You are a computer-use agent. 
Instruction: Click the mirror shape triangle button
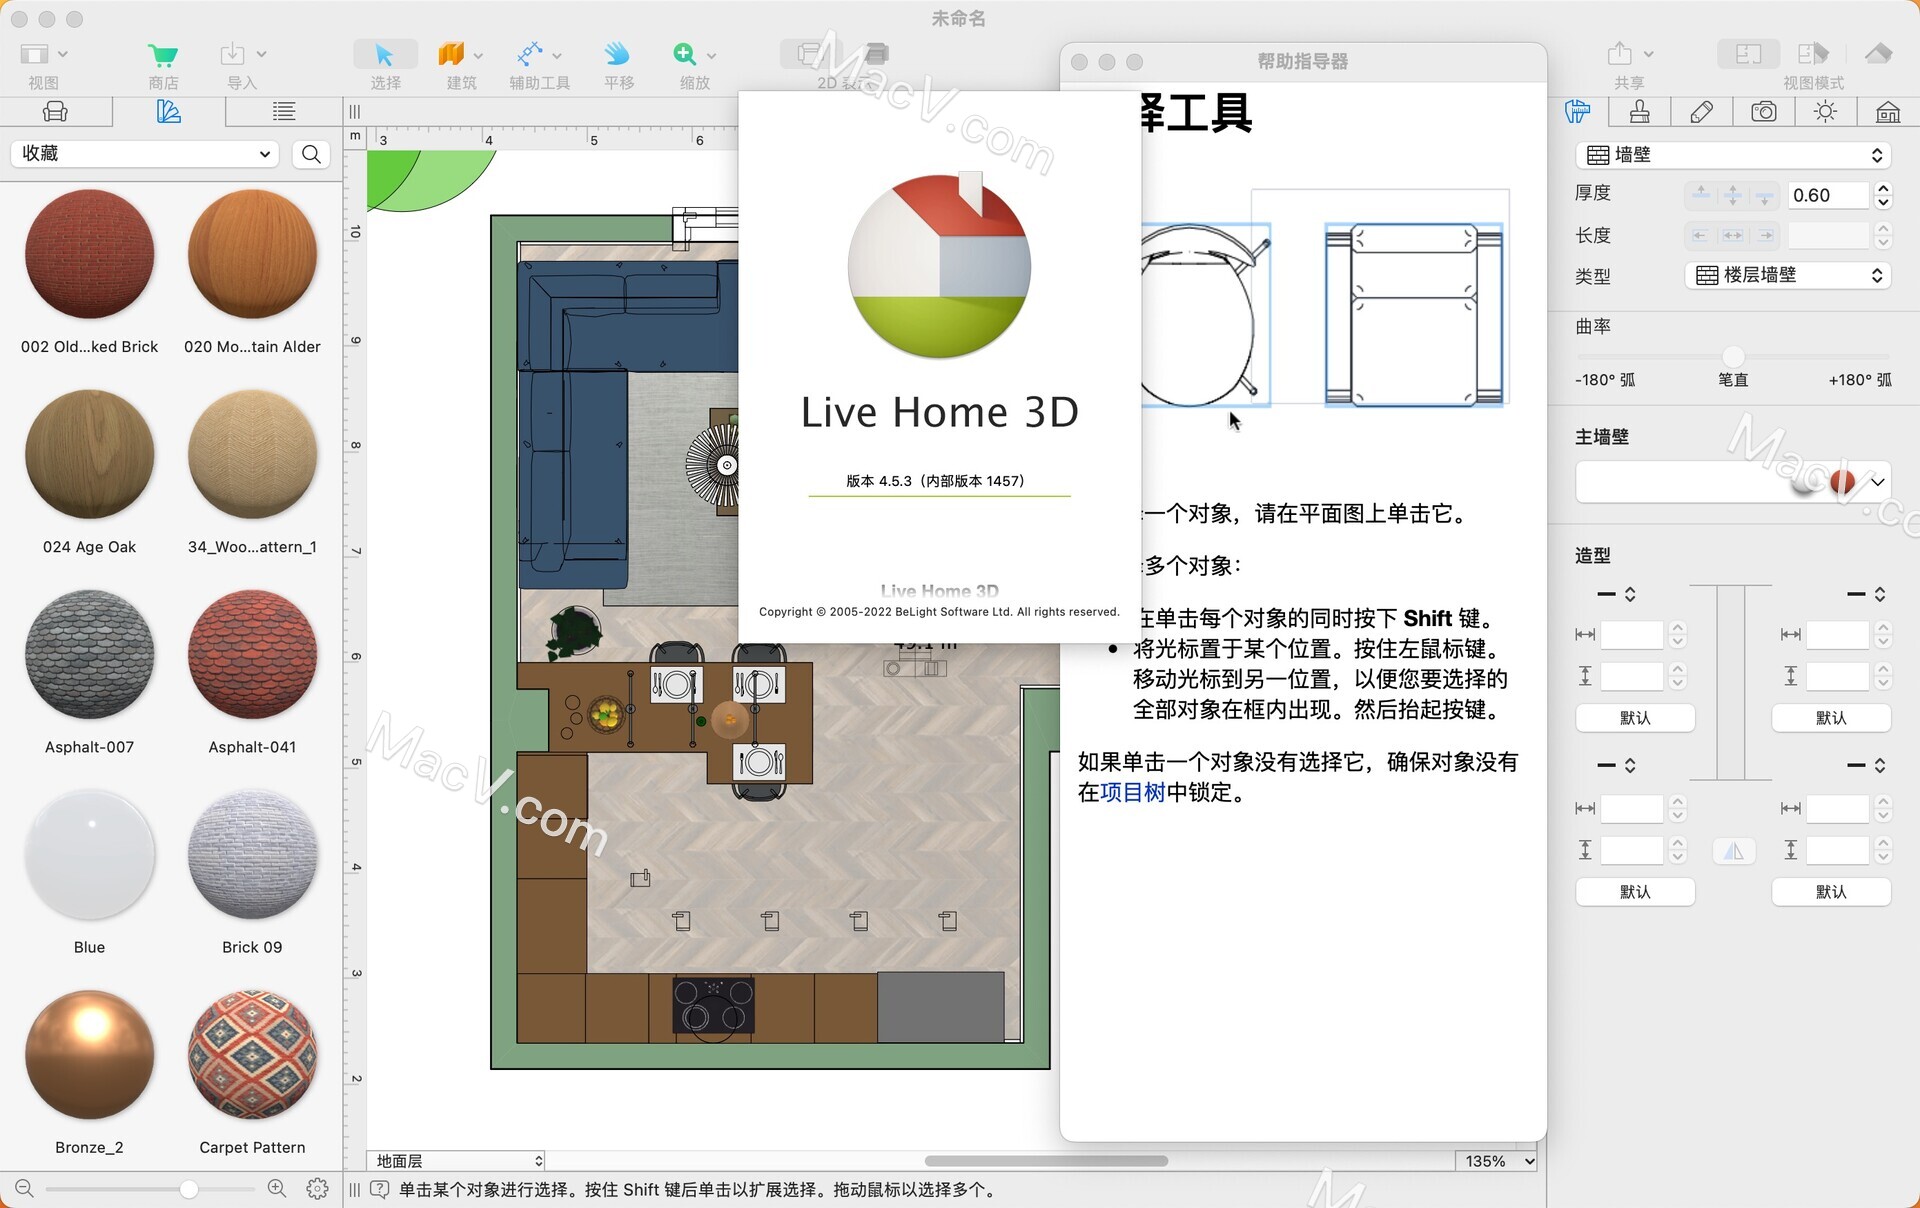point(1734,851)
